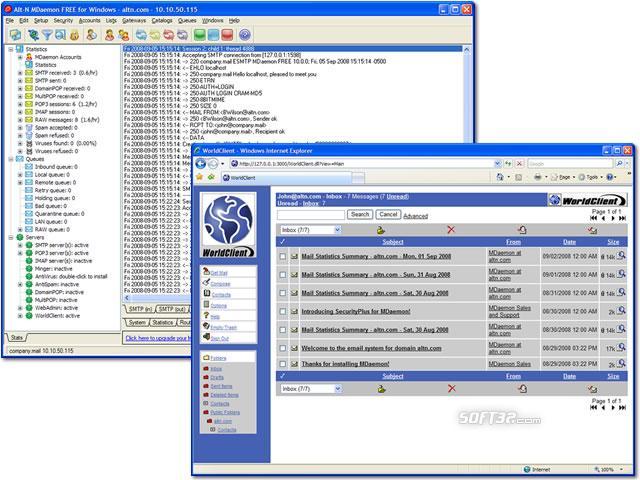
Task: Switch to the System tab in MDaemon
Action: pyautogui.click(x=137, y=322)
